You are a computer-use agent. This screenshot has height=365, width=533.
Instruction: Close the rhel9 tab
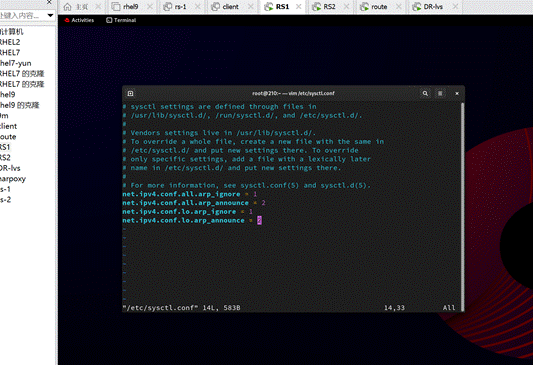pyautogui.click(x=150, y=6)
